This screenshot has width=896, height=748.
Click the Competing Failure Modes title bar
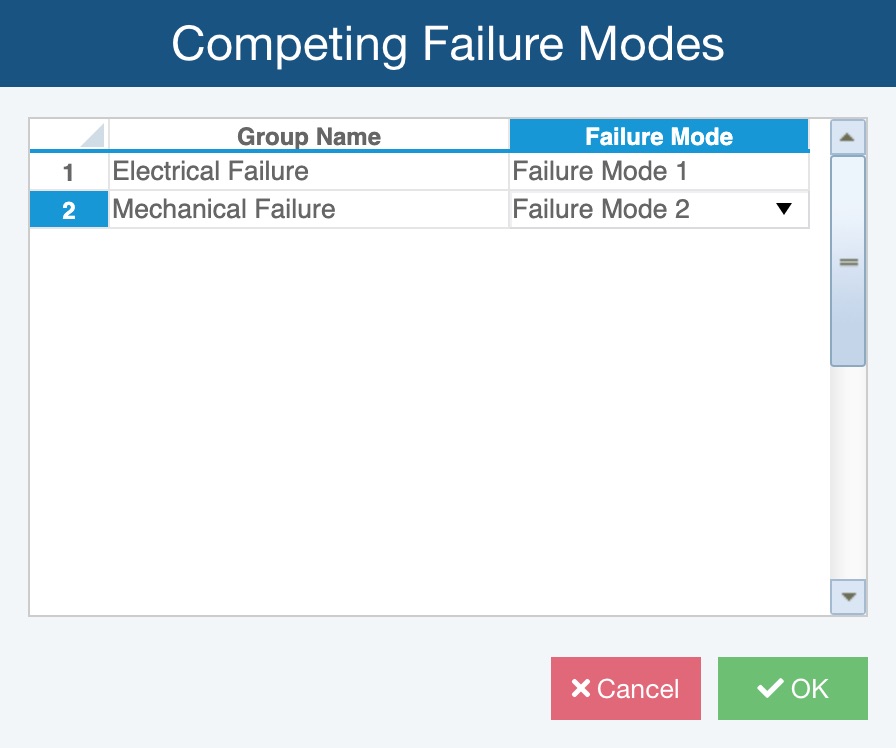click(448, 44)
